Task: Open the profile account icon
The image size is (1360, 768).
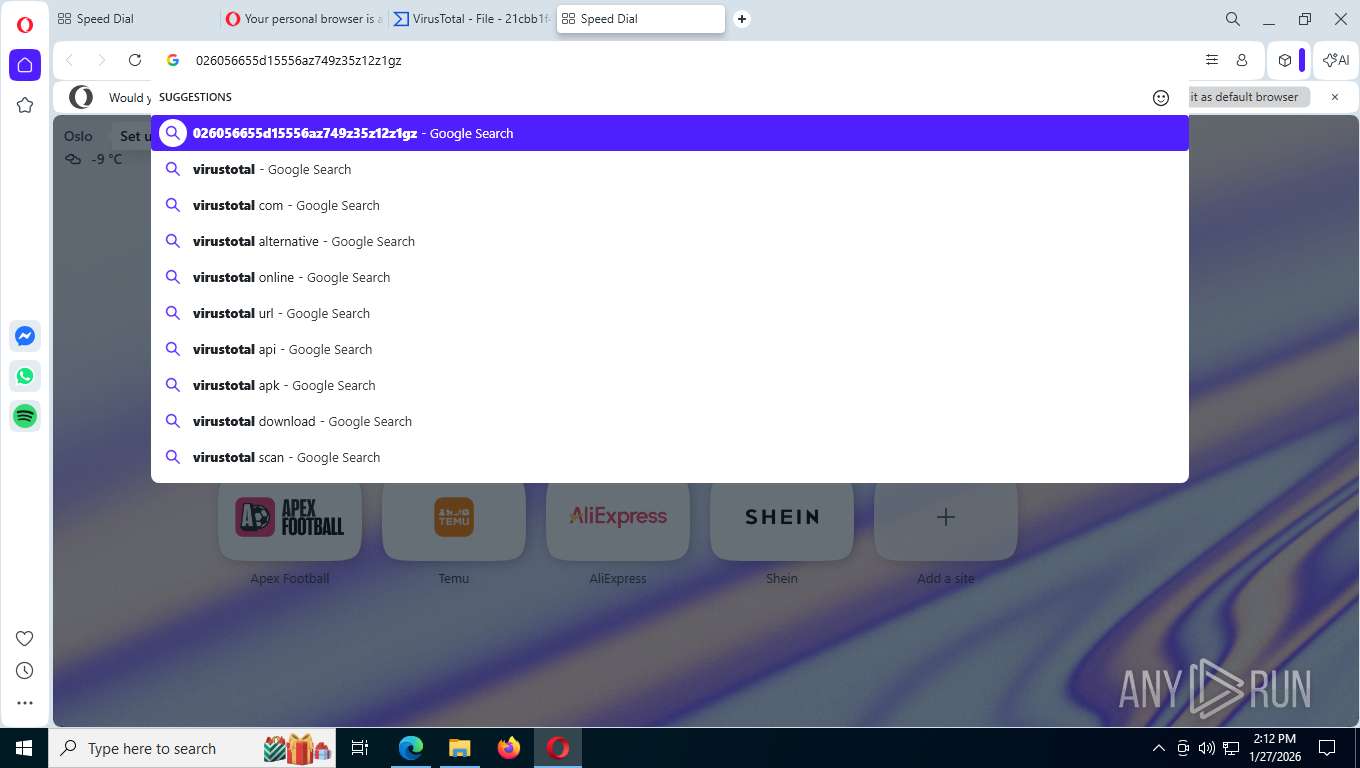Action: pyautogui.click(x=1242, y=60)
